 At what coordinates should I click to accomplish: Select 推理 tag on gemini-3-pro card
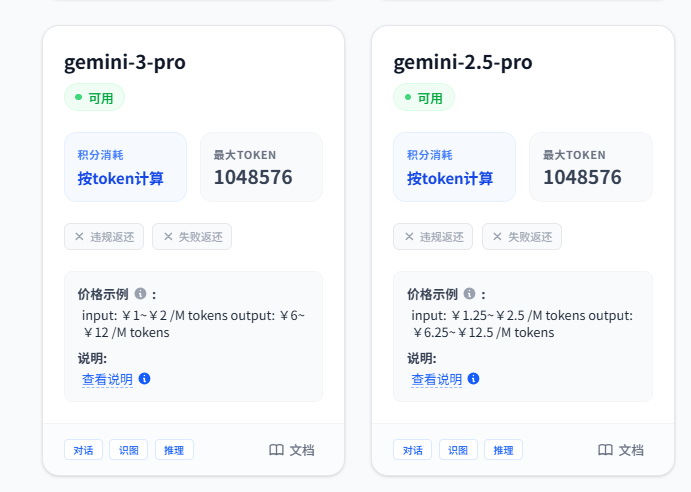[x=174, y=450]
